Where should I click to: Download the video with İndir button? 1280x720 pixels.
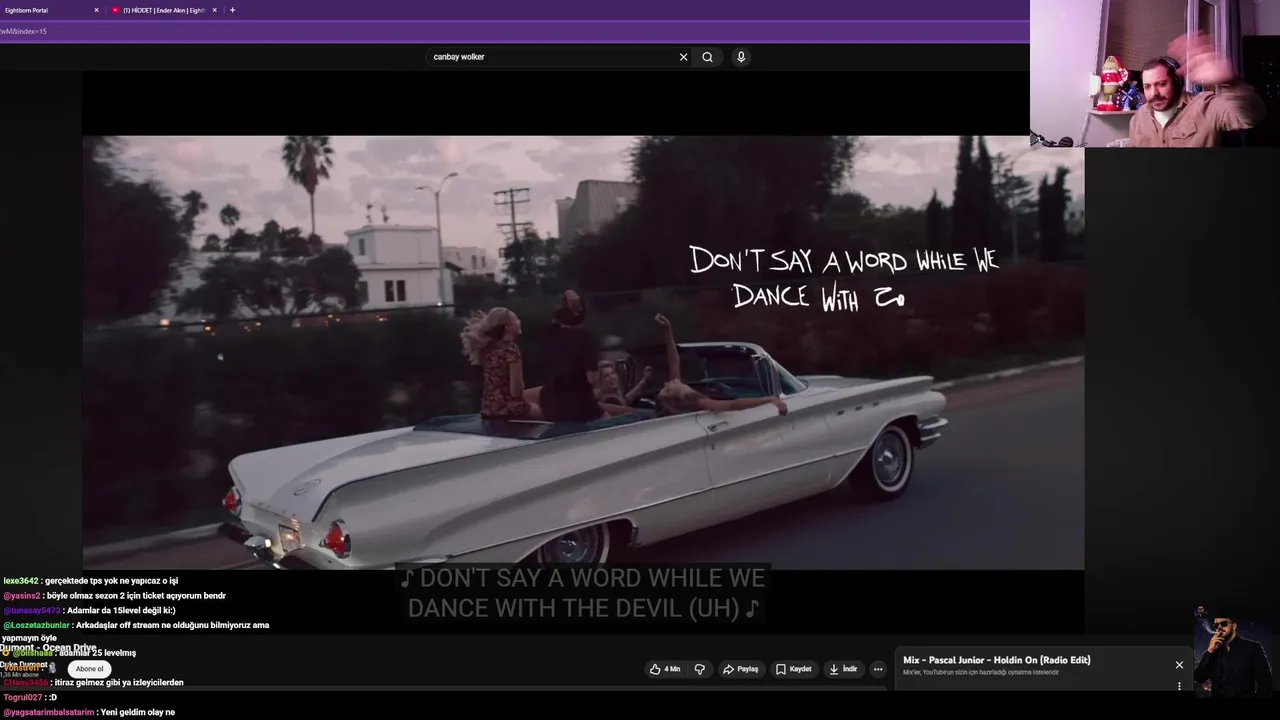click(x=843, y=669)
